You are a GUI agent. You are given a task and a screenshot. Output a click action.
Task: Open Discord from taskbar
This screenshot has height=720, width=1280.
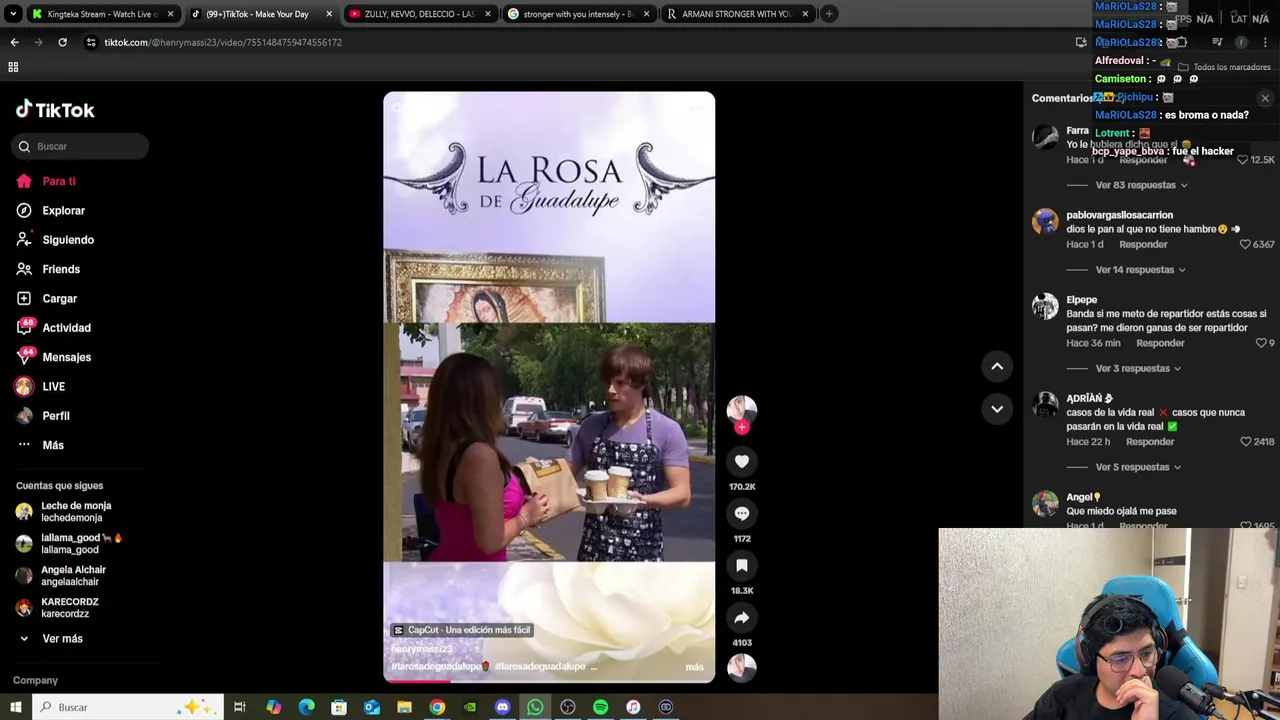[502, 707]
